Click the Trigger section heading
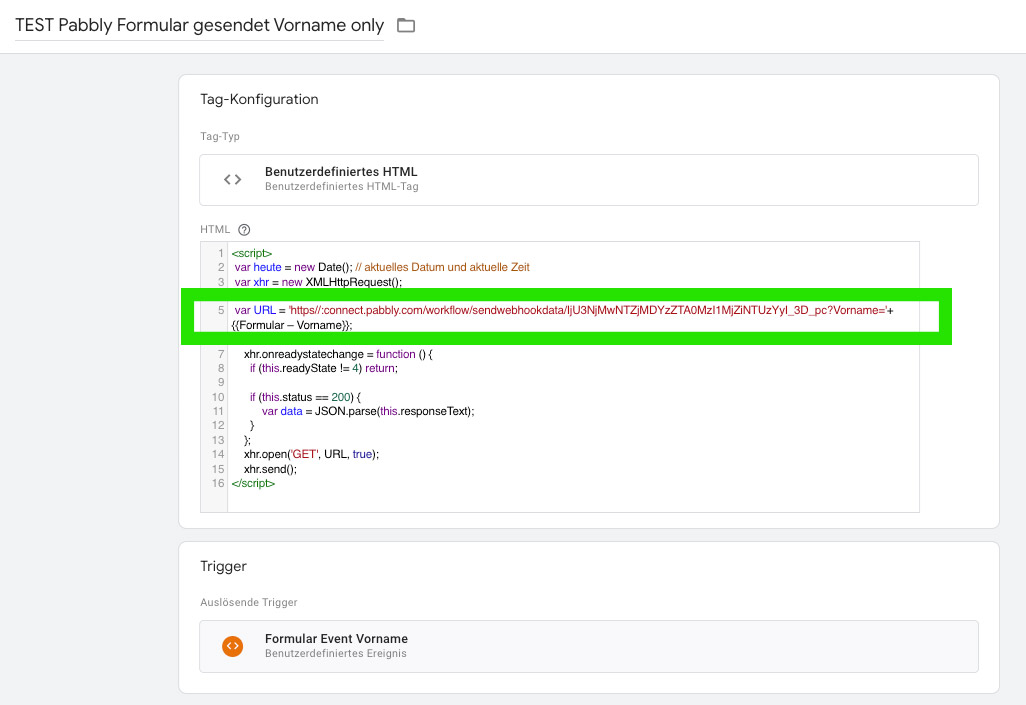This screenshot has height=705, width=1026. pos(223,566)
